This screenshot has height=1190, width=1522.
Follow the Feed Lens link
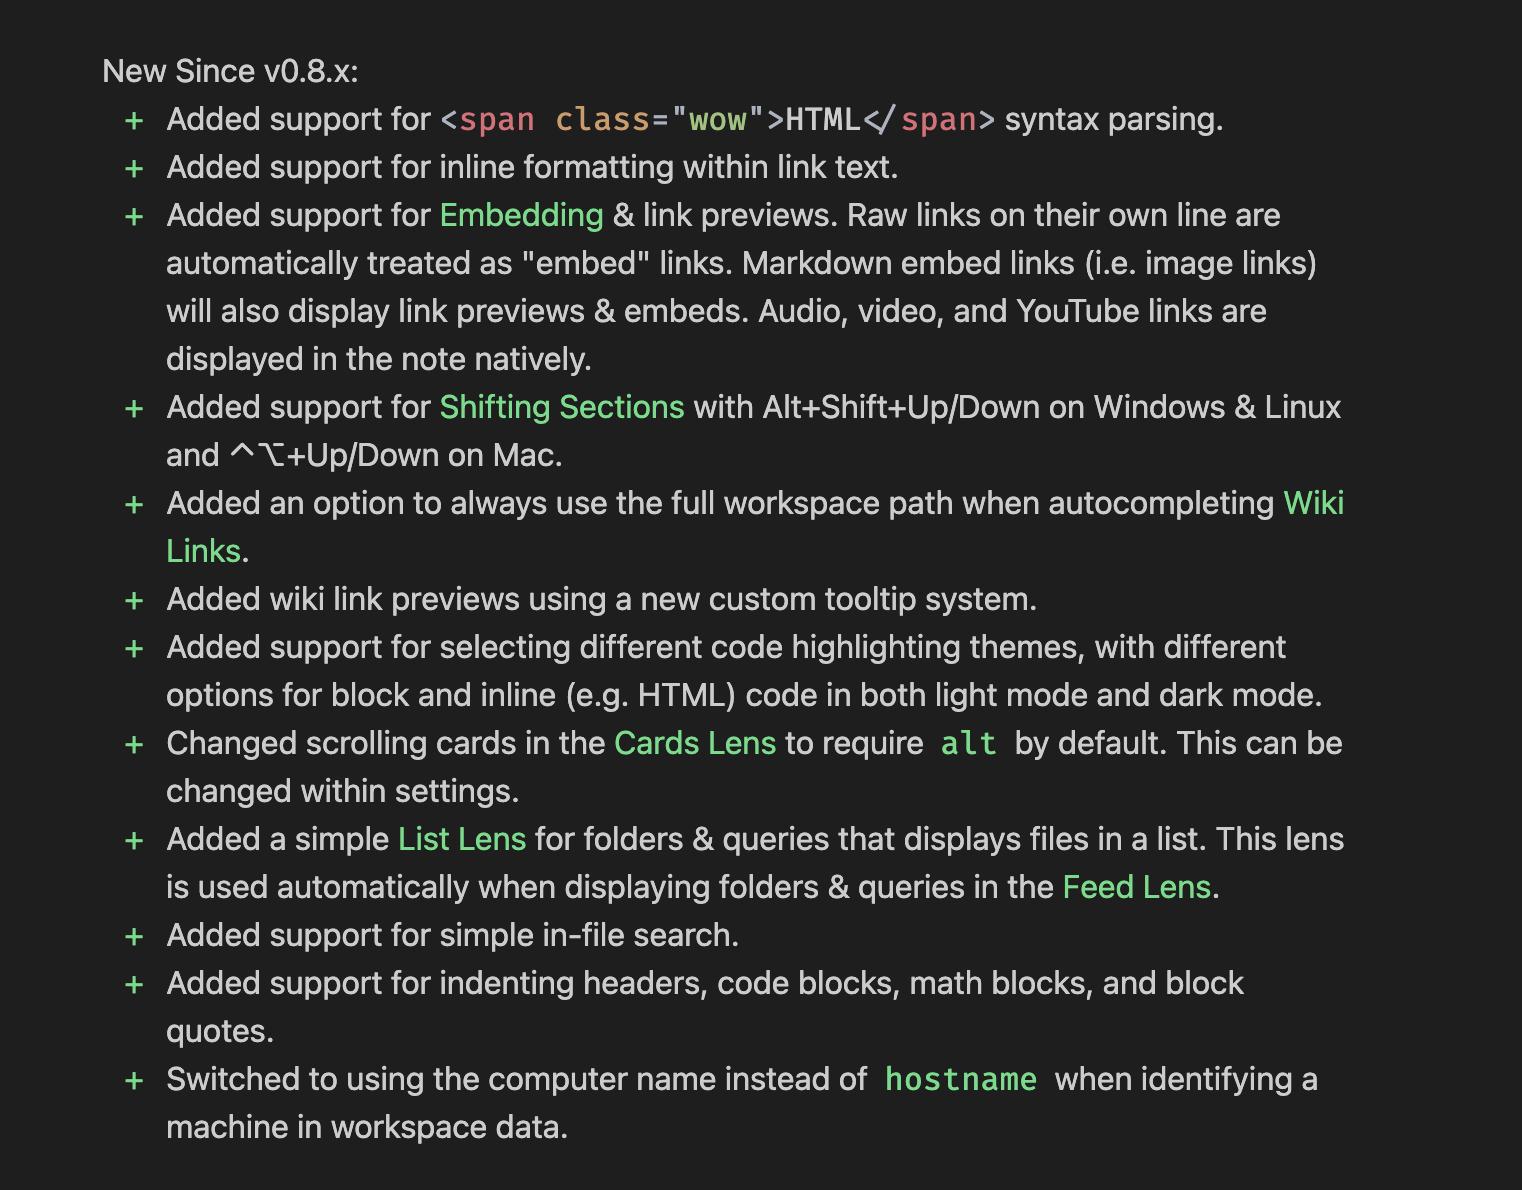(x=1136, y=887)
